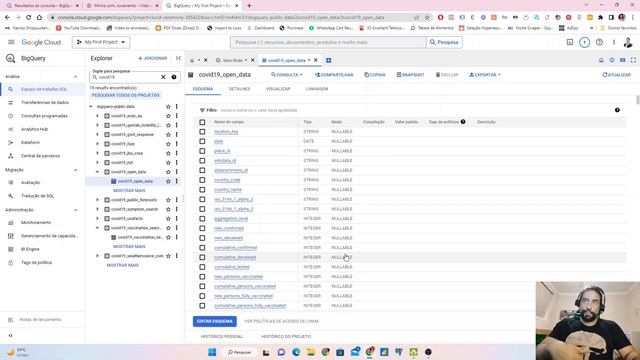Close the Sem título tab
Image resolution: width=640 pixels, height=360 pixels.
253,60
